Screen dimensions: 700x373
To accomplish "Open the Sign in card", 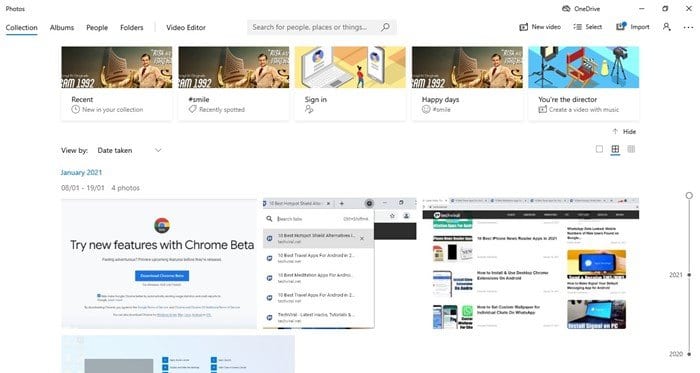I will click(x=350, y=83).
